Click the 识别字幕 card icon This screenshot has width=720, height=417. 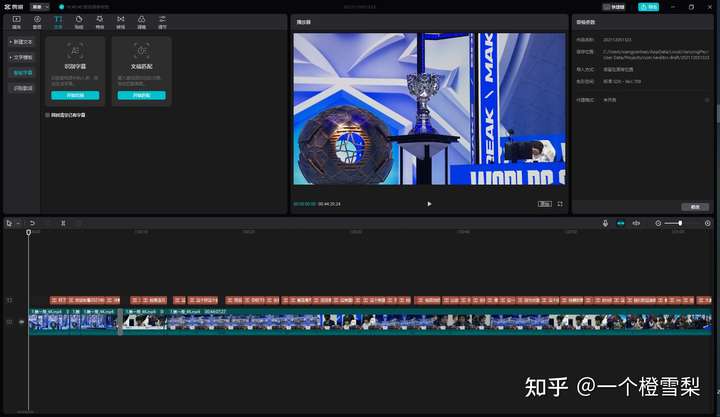click(x=75, y=51)
